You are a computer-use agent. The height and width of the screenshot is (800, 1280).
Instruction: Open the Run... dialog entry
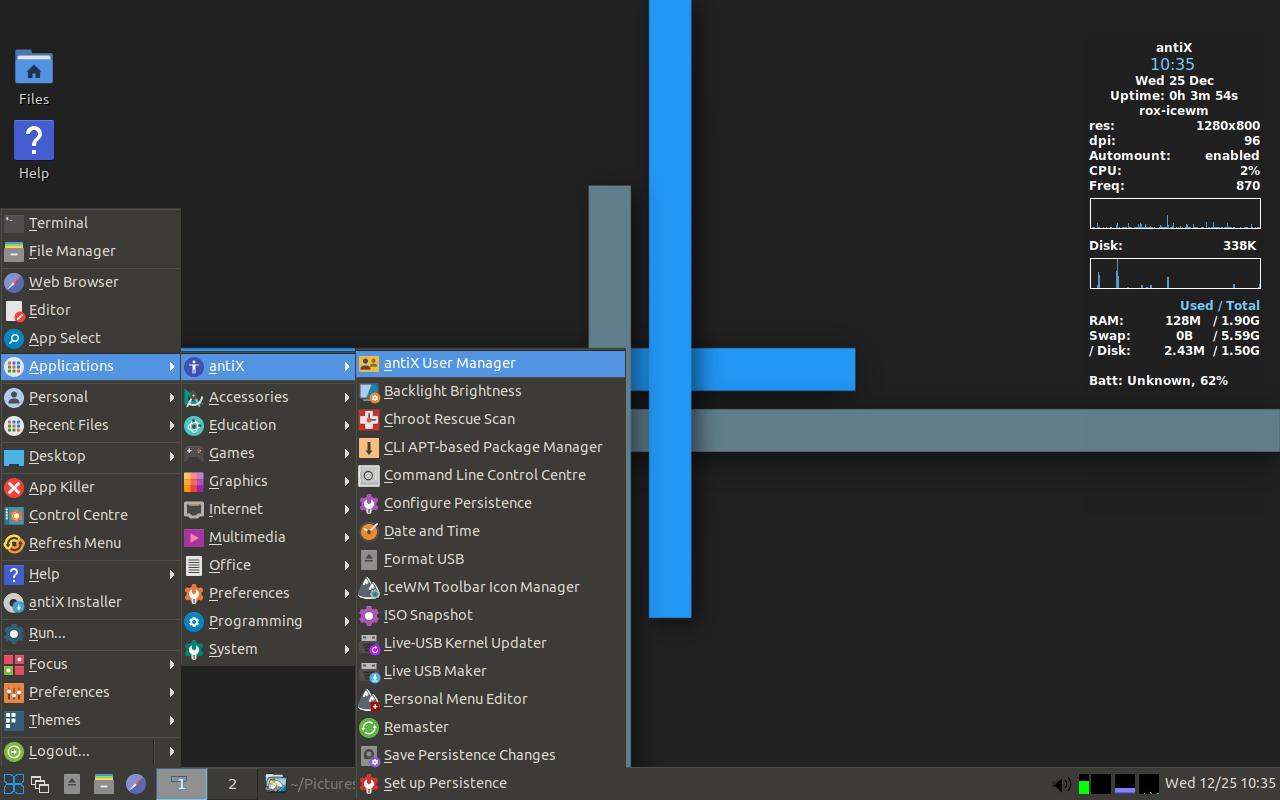91,633
